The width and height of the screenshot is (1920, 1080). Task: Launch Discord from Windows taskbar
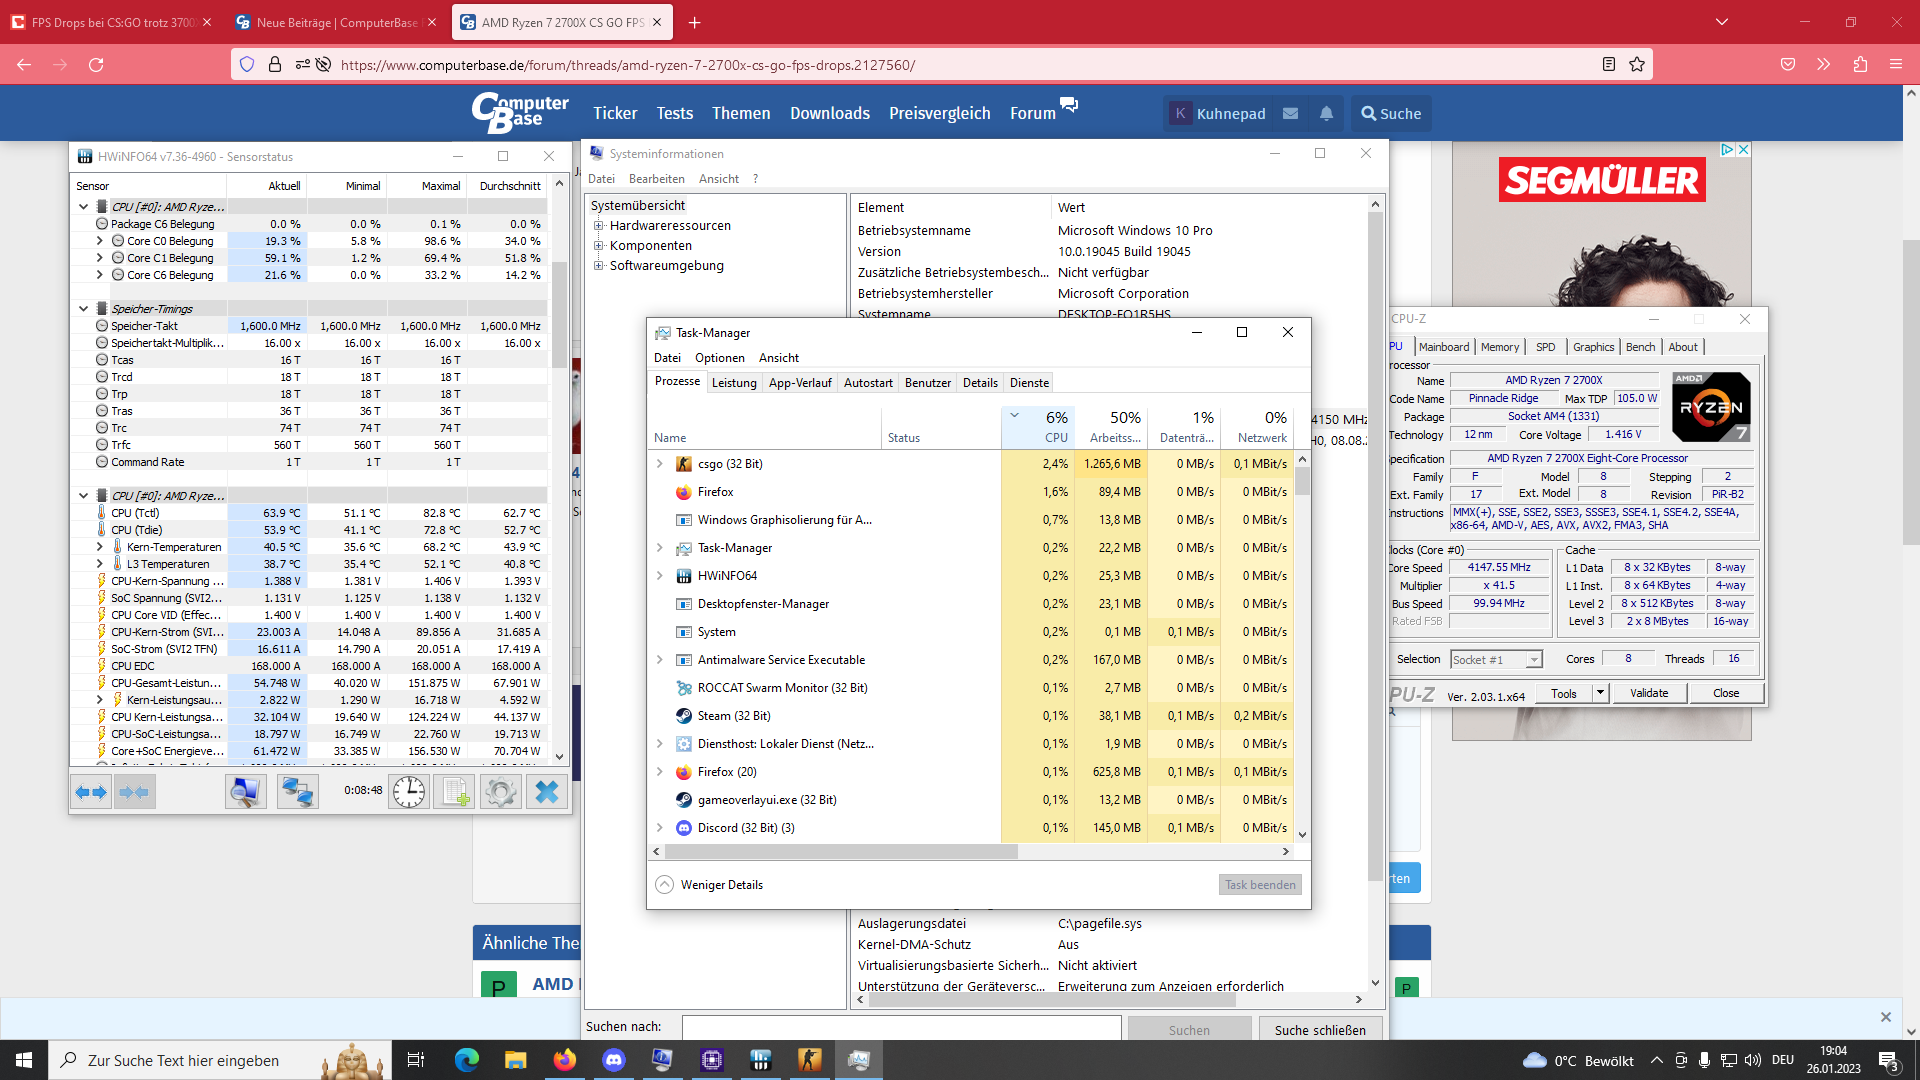(x=614, y=1060)
